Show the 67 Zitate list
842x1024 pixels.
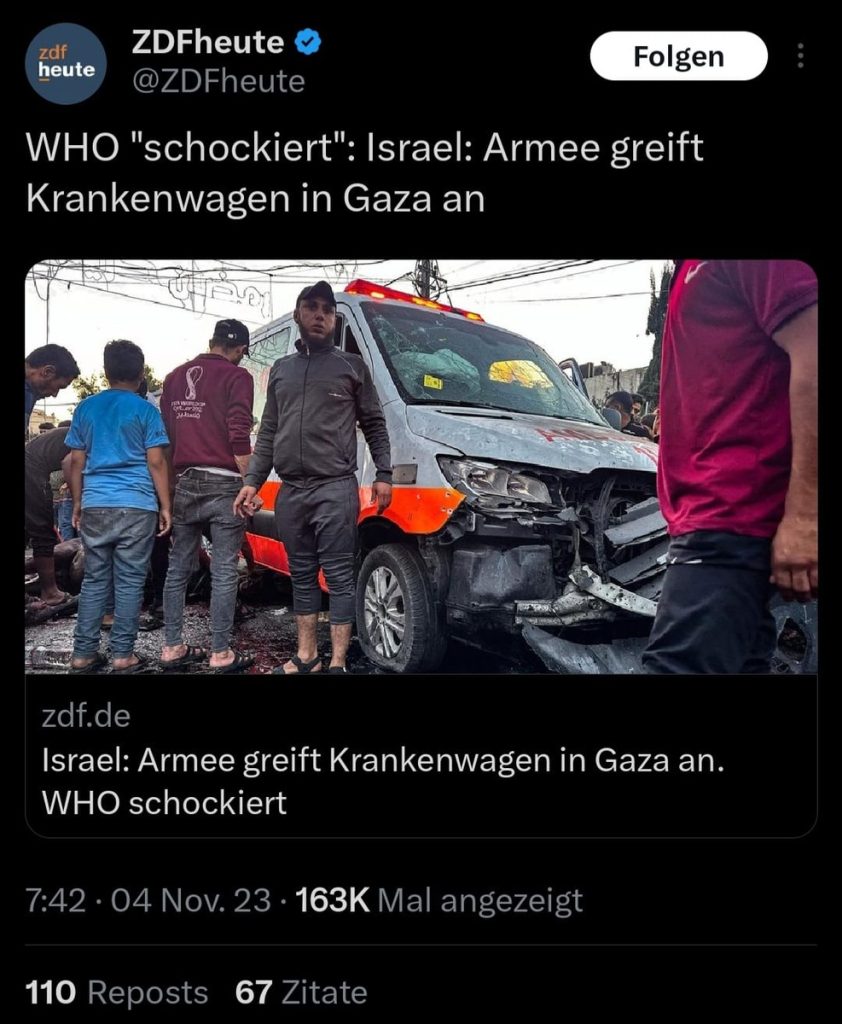[301, 993]
